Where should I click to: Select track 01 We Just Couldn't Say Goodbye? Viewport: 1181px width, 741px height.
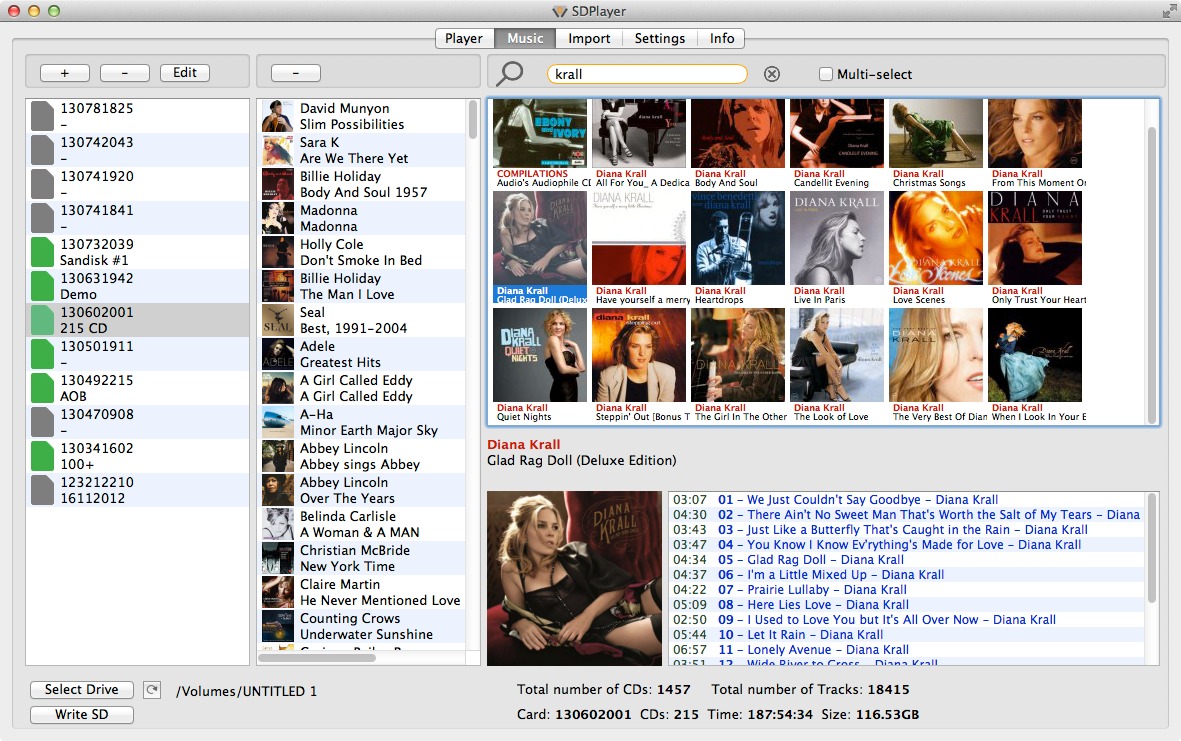click(907, 499)
